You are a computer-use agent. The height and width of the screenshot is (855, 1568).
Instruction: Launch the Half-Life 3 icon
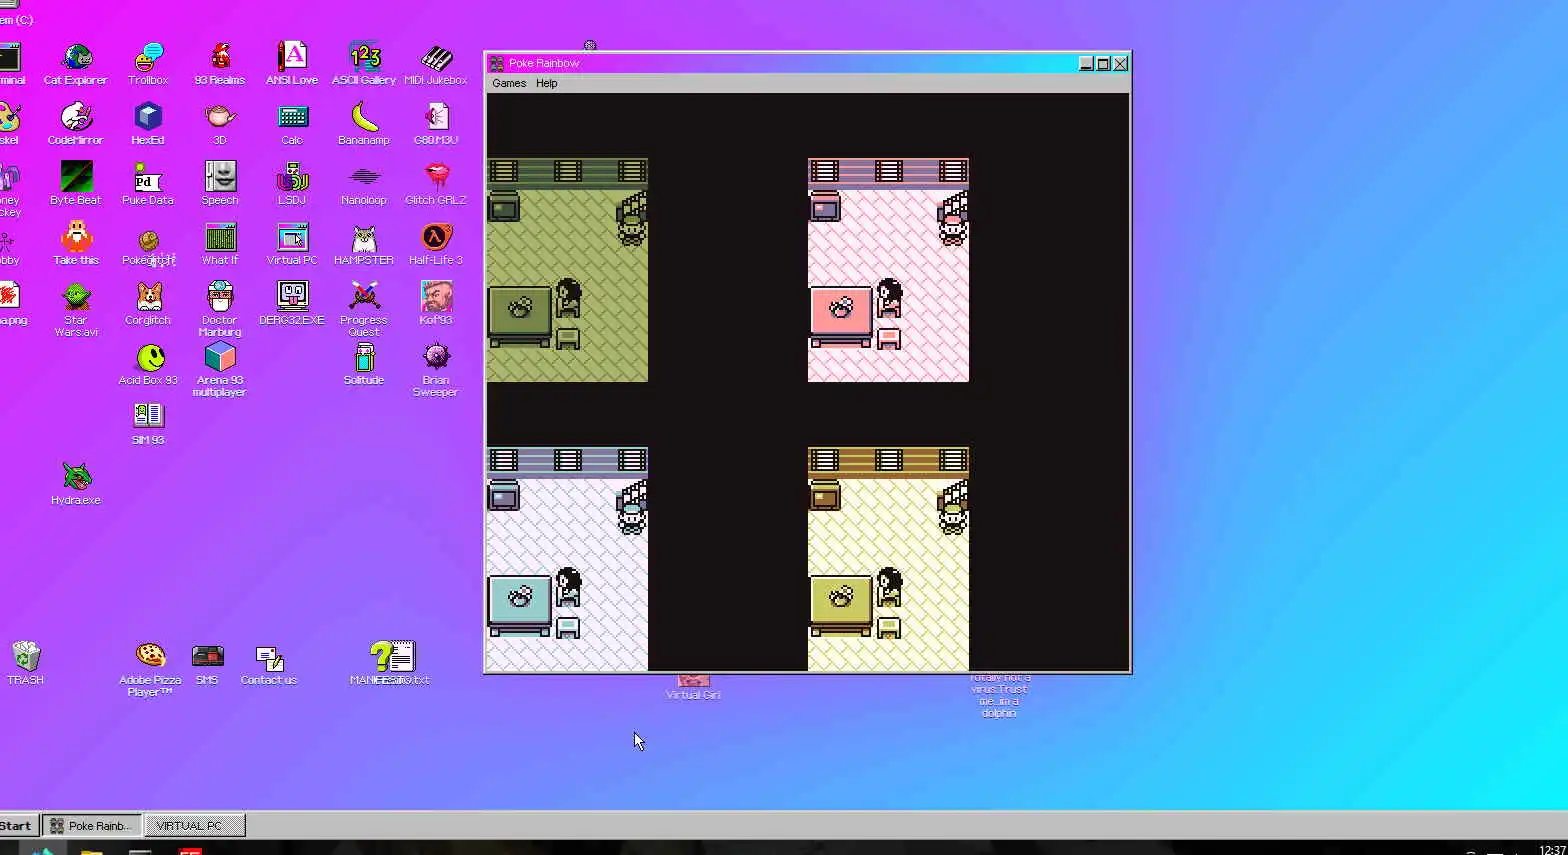pyautogui.click(x=436, y=244)
